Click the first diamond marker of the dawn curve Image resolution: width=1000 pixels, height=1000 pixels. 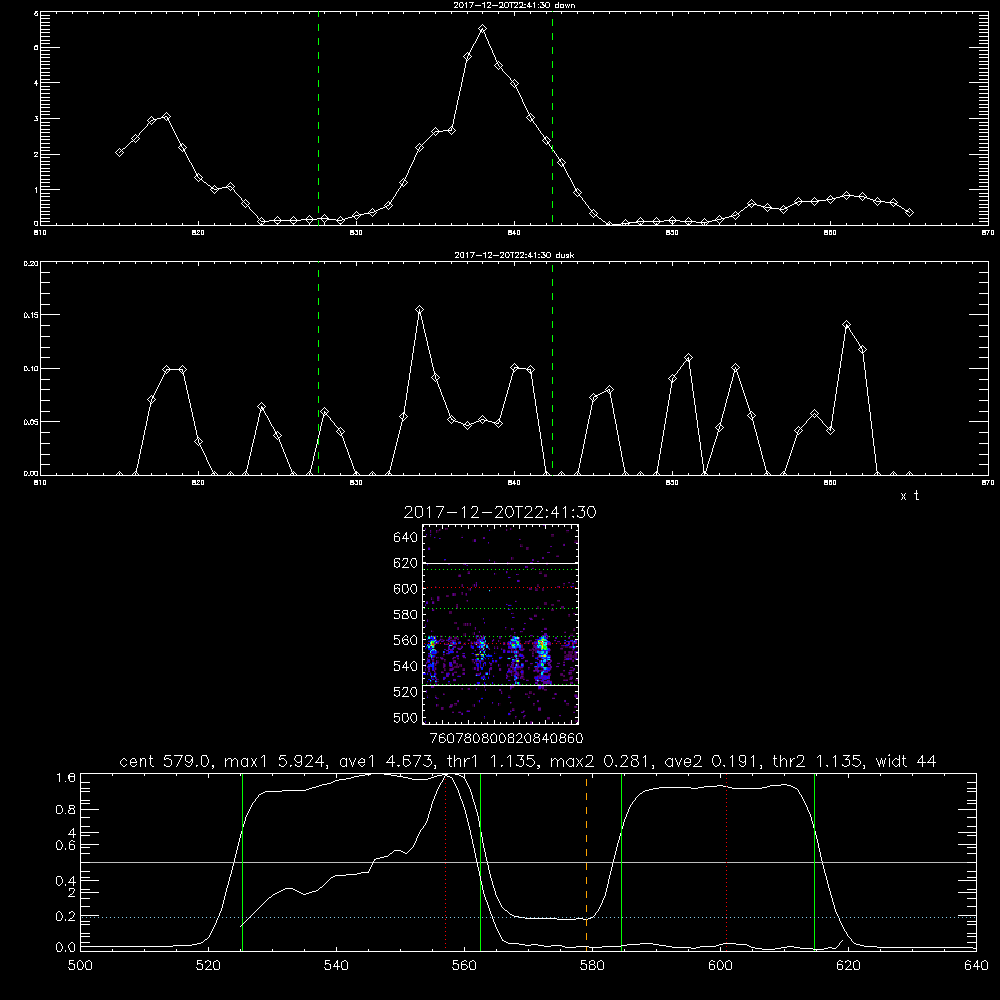119,152
